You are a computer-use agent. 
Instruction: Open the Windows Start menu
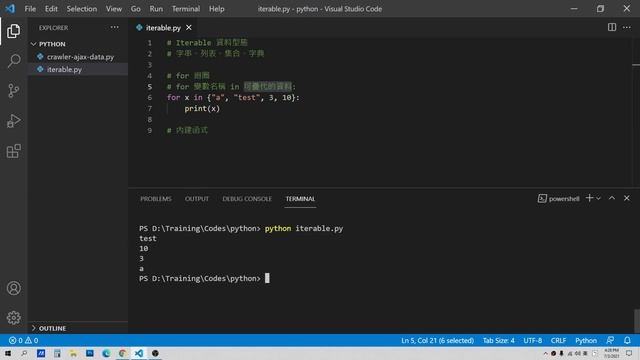click(8, 353)
